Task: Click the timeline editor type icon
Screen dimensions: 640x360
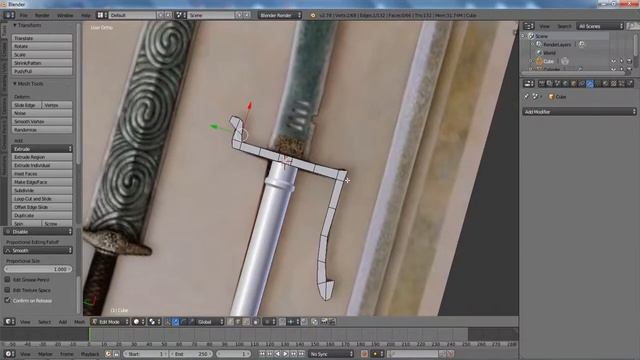Action: (x=9, y=354)
